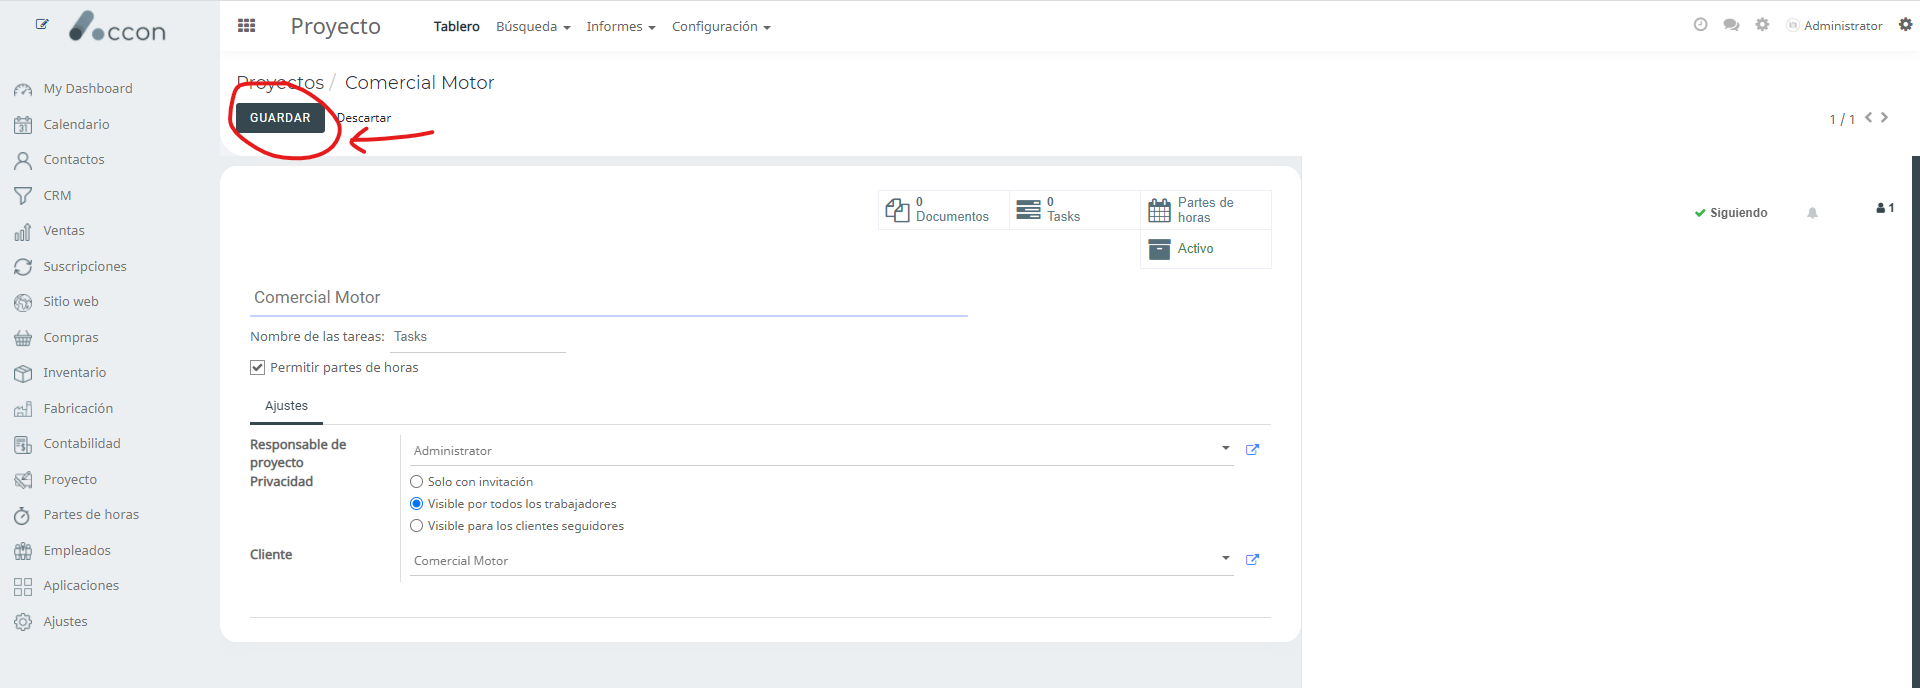Toggle the Siguiendo follow status
Viewport: 1920px width, 688px height.
(x=1731, y=213)
